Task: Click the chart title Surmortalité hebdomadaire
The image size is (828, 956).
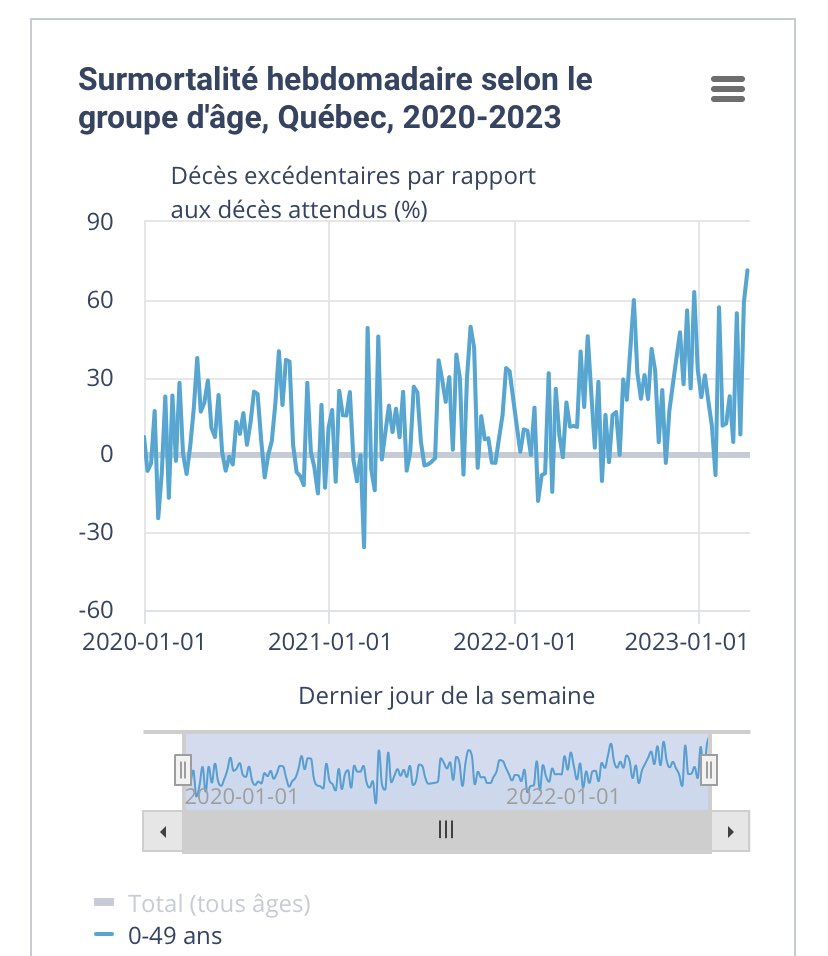Action: [x=335, y=98]
